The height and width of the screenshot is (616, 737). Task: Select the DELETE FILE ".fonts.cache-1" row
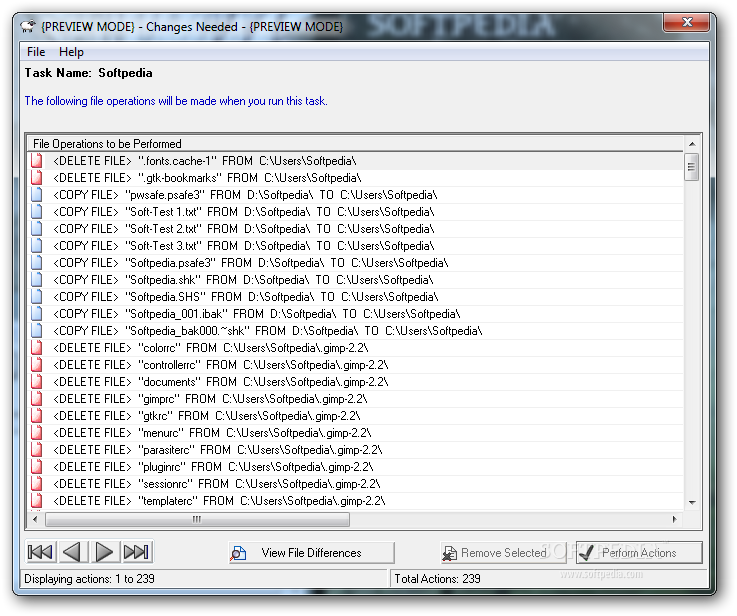coord(355,161)
